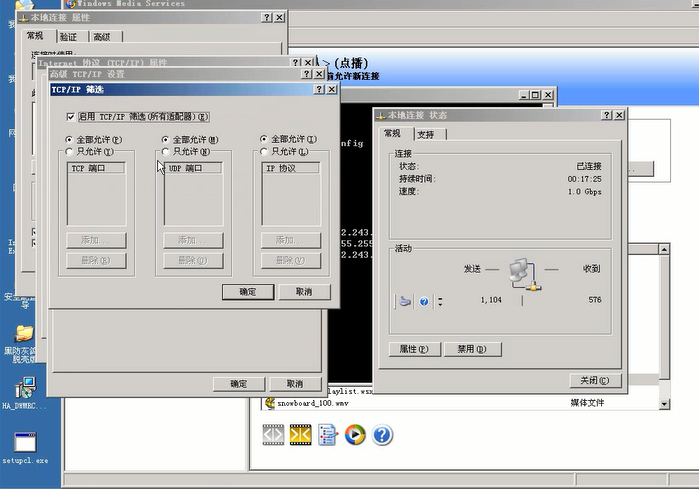The width and height of the screenshot is (699, 489).
Task: Click connection properties window title icon
Action: 24,18
